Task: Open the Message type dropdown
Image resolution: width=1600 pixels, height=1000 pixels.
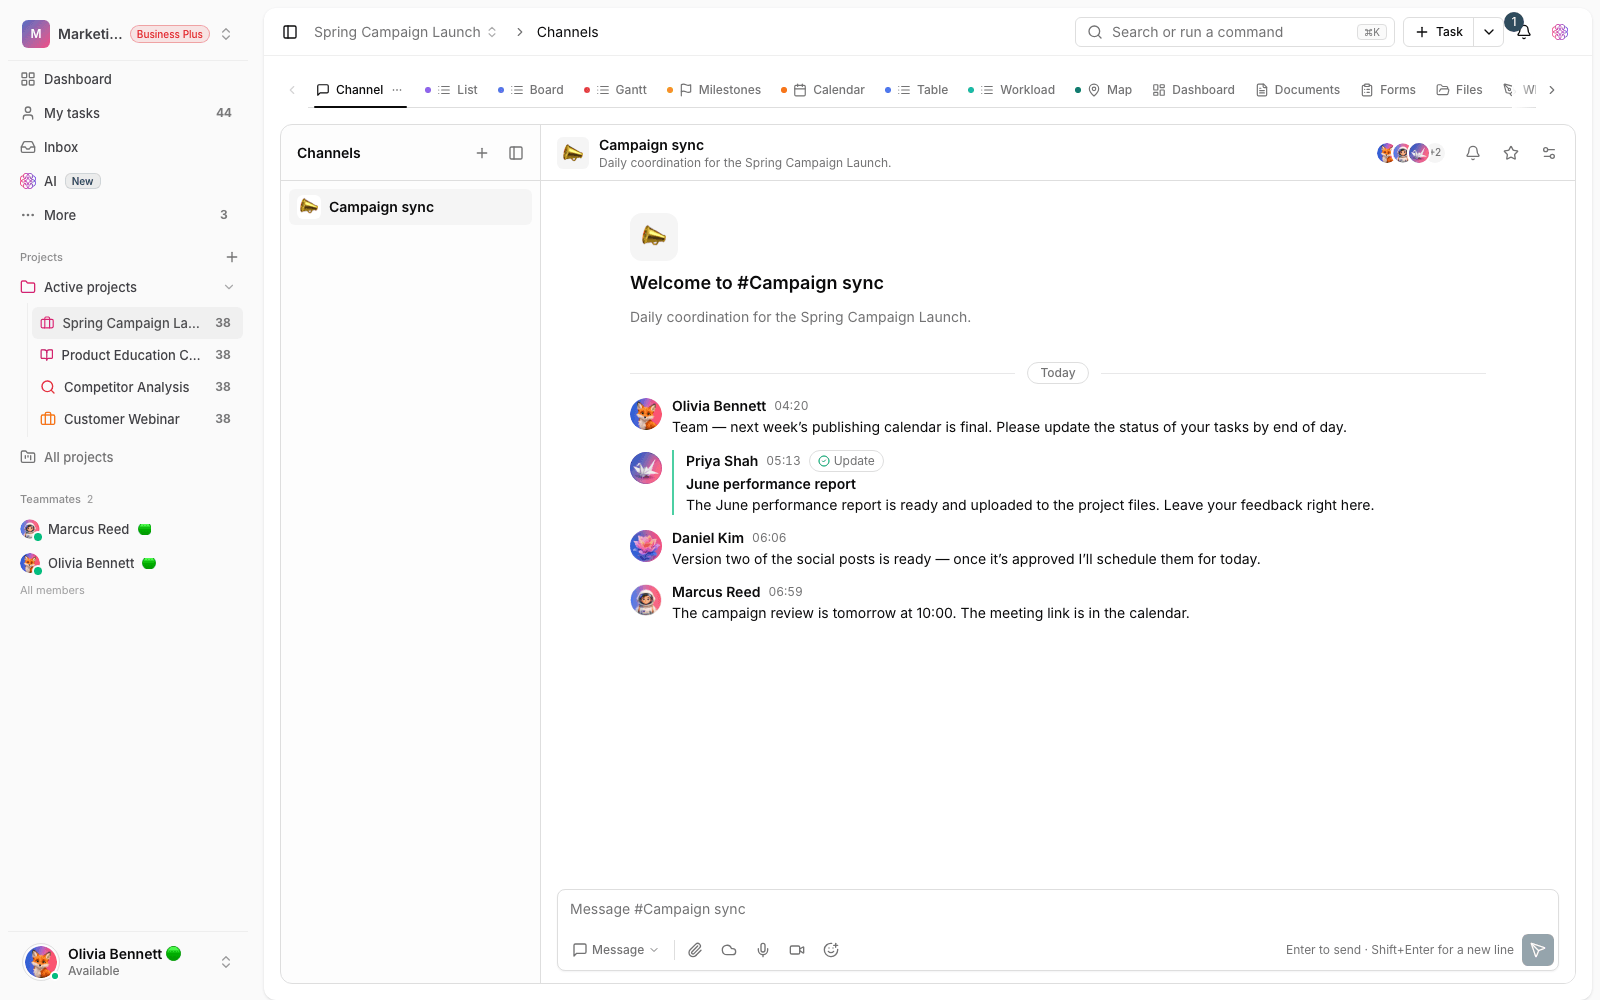Action: pyautogui.click(x=616, y=950)
